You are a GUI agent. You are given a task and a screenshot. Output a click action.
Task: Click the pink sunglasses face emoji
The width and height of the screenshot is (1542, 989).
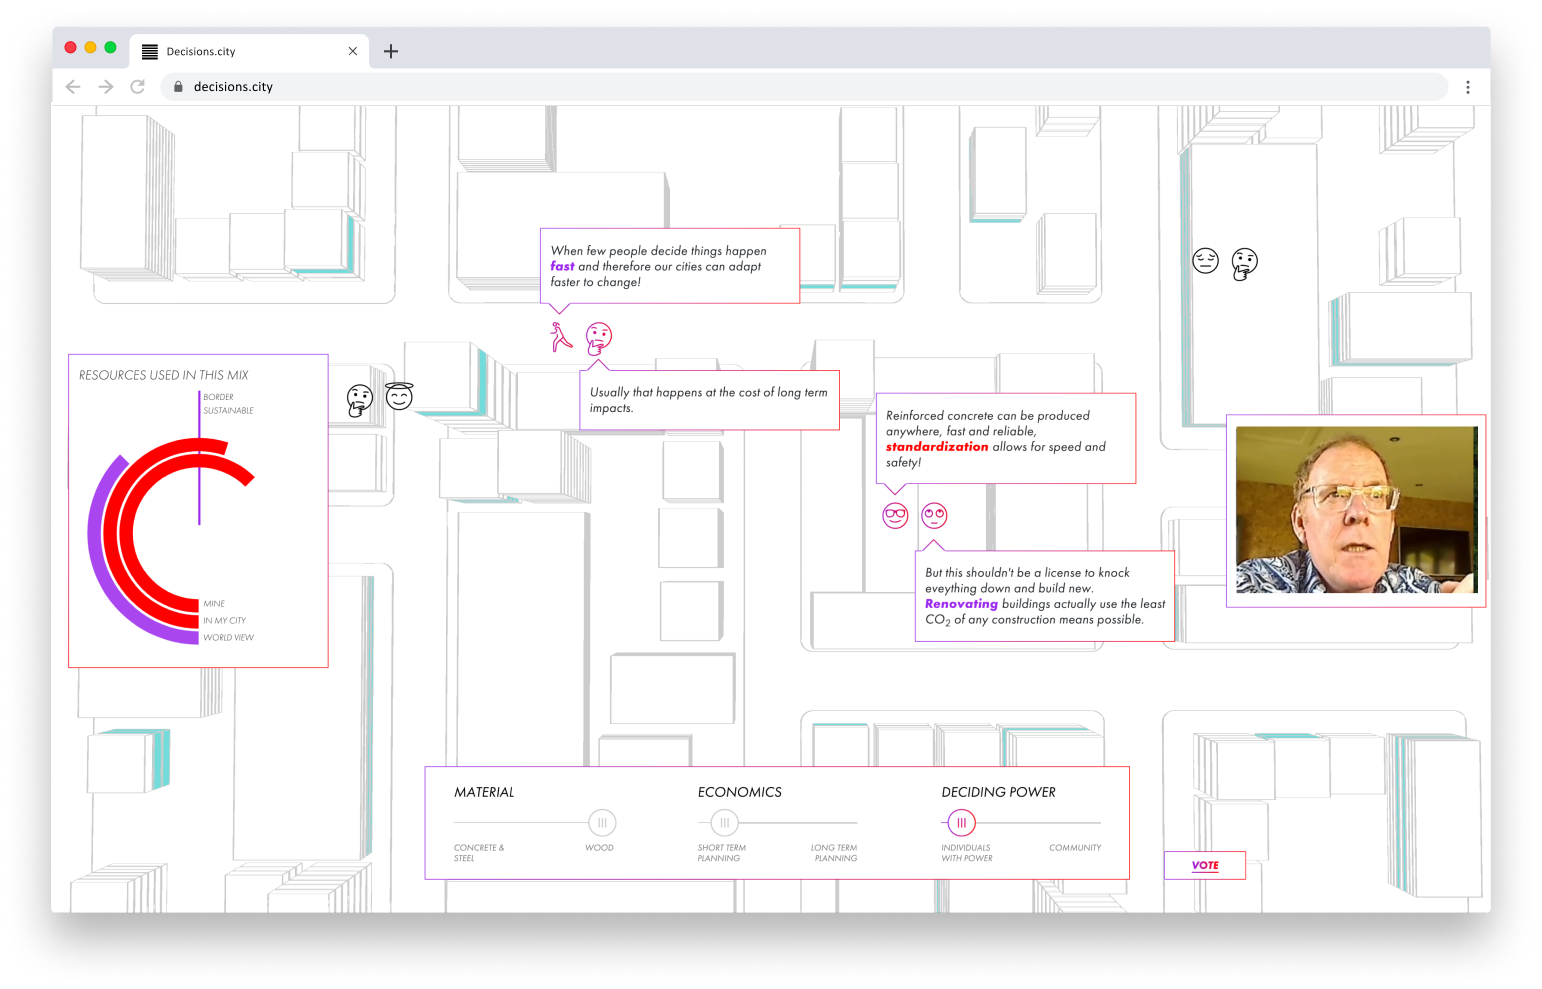tap(895, 516)
